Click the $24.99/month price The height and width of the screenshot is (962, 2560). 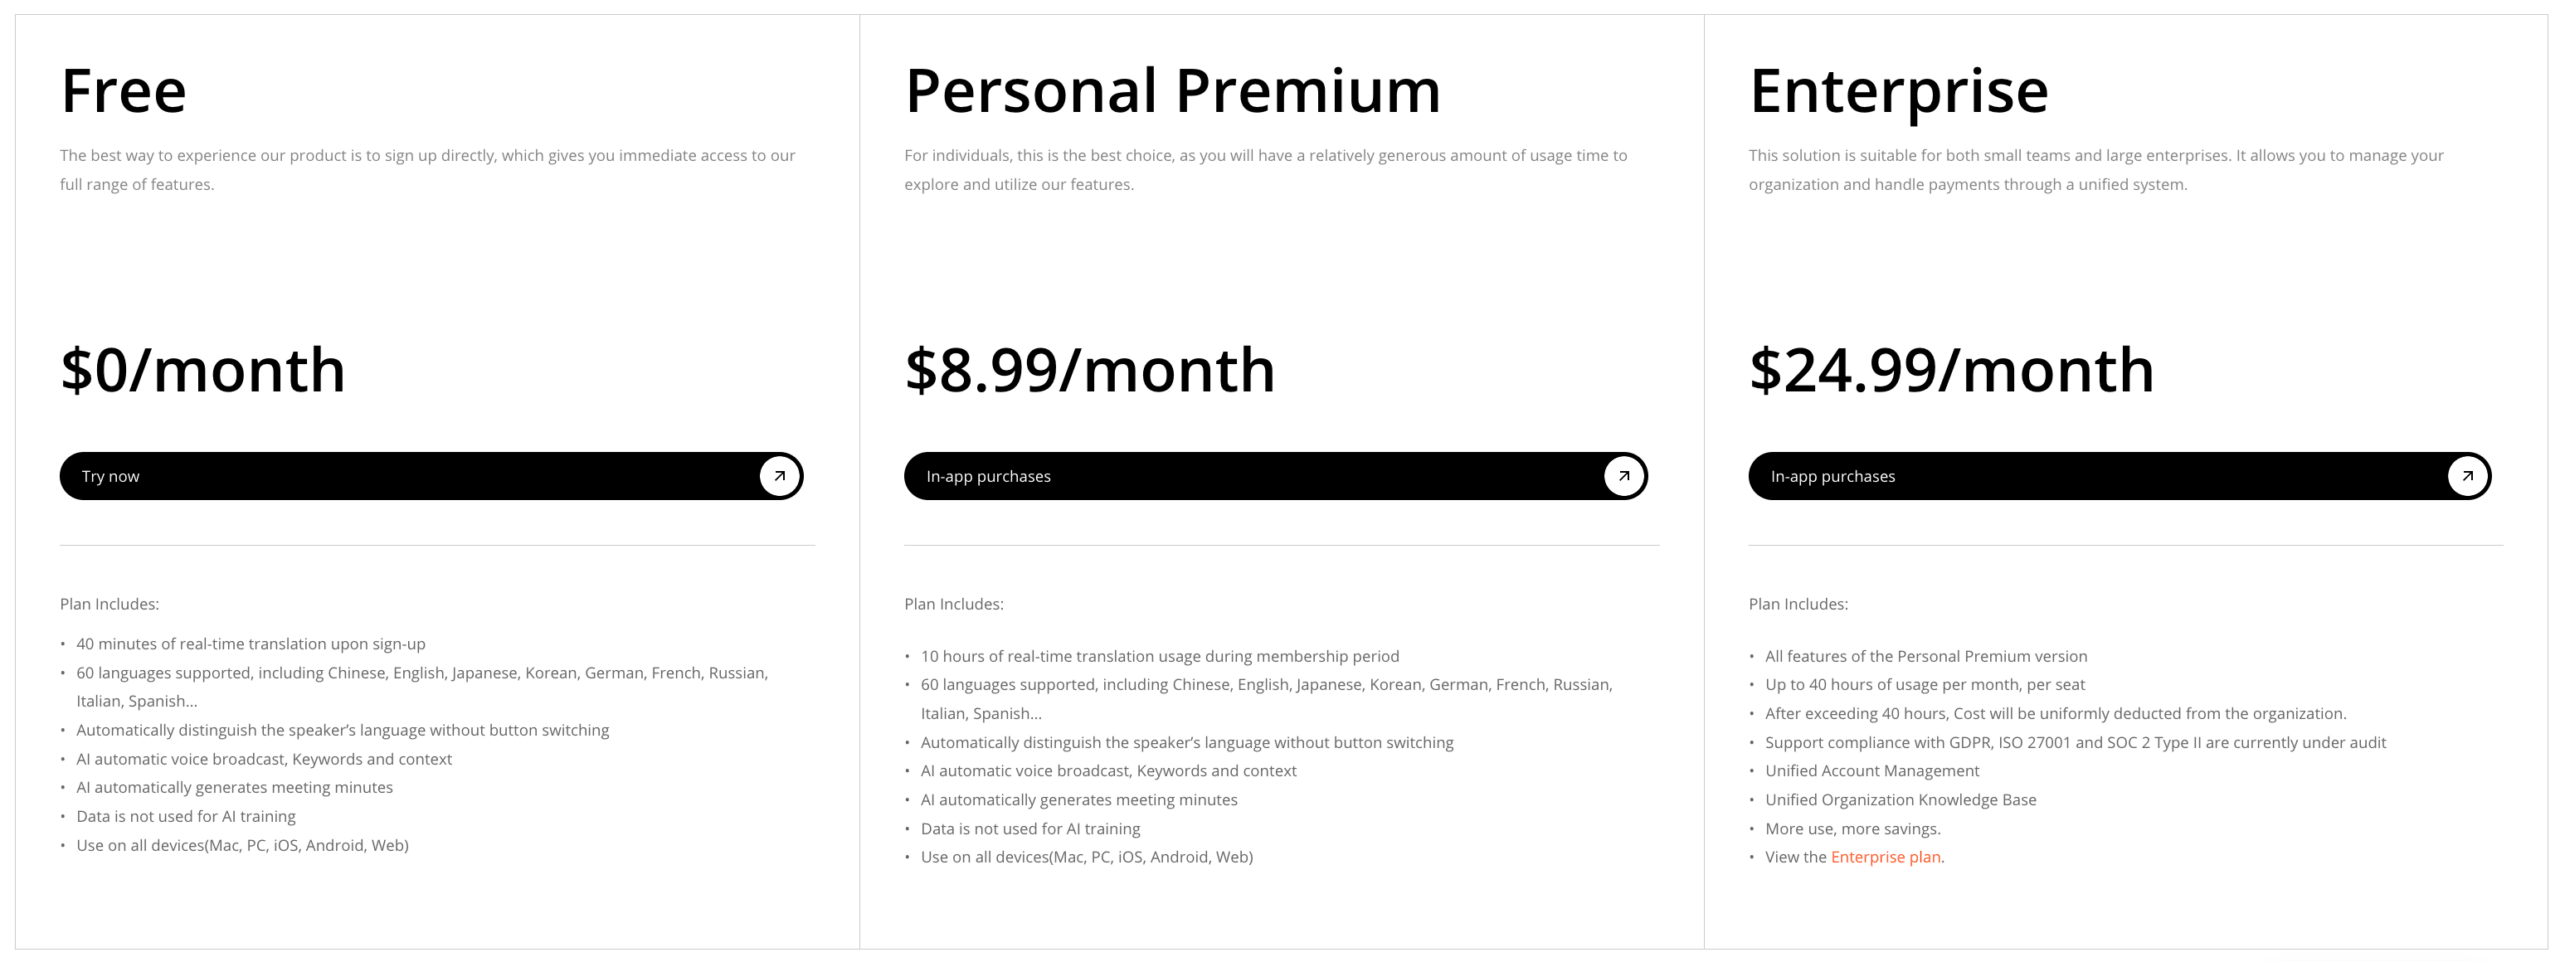click(1951, 370)
